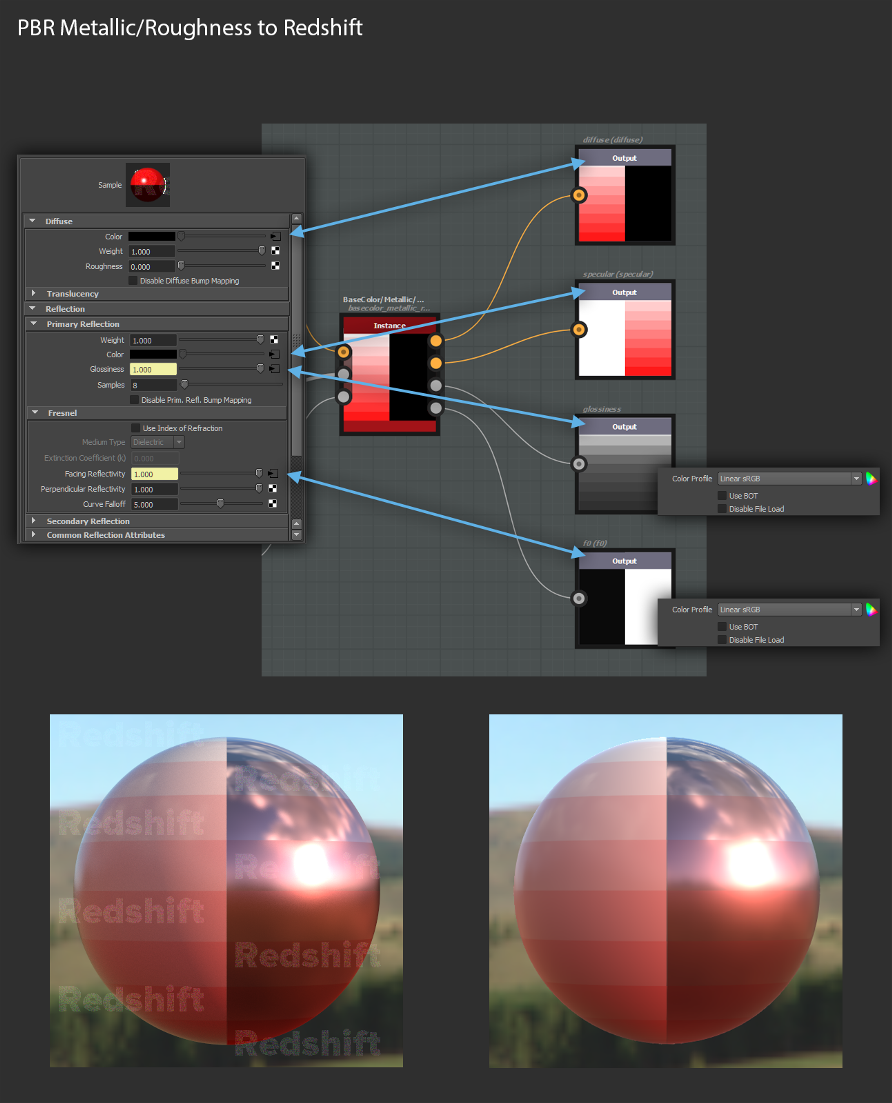Click the orange input port on the diffuse node
892x1103 pixels.
[579, 195]
